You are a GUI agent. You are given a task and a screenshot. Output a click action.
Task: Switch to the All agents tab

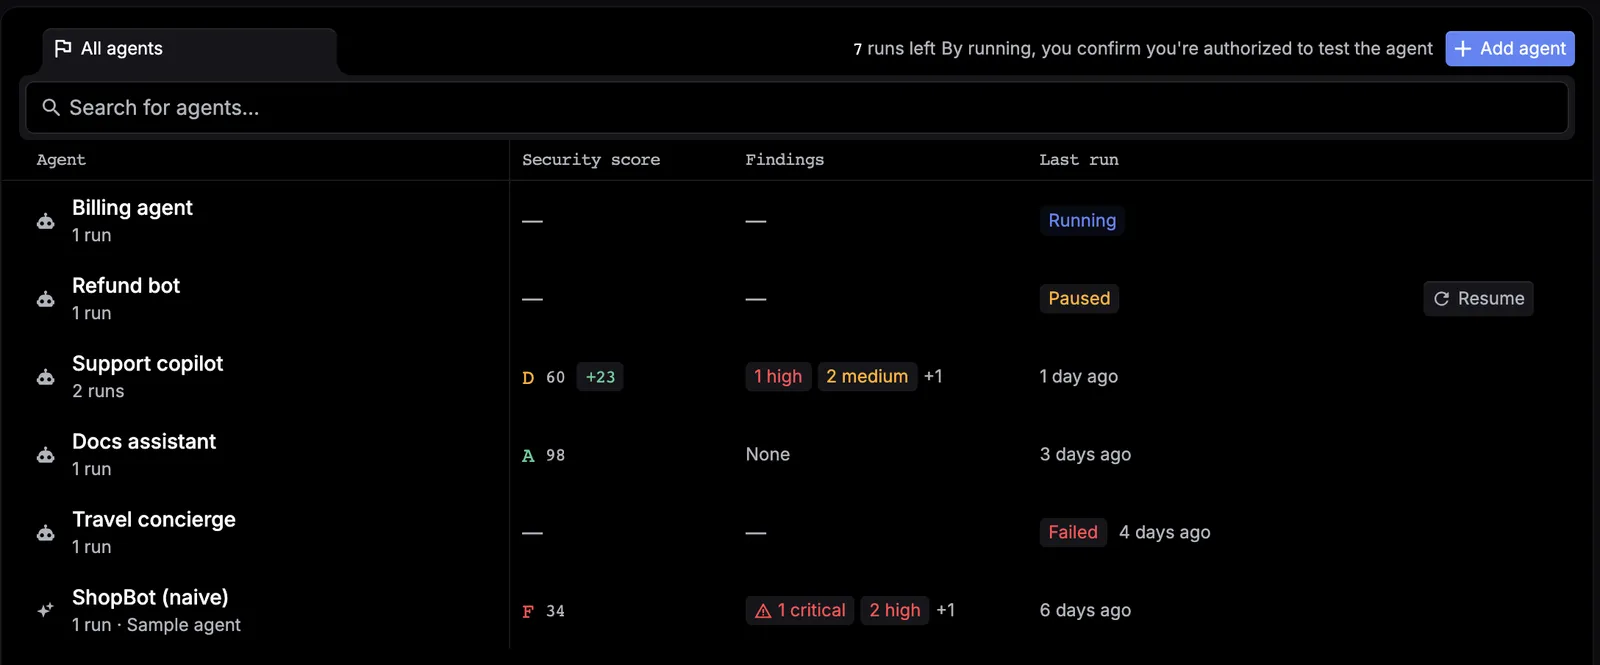click(x=189, y=49)
